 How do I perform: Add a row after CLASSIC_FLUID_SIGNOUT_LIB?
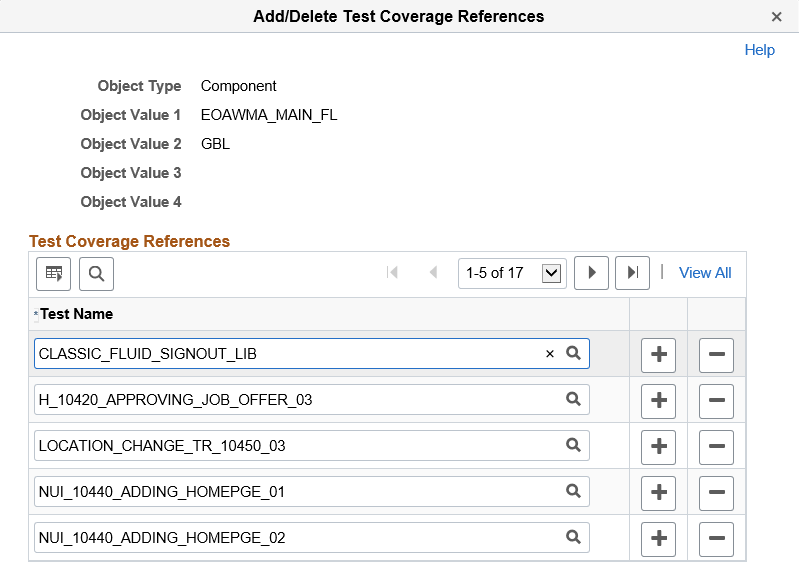tap(658, 355)
